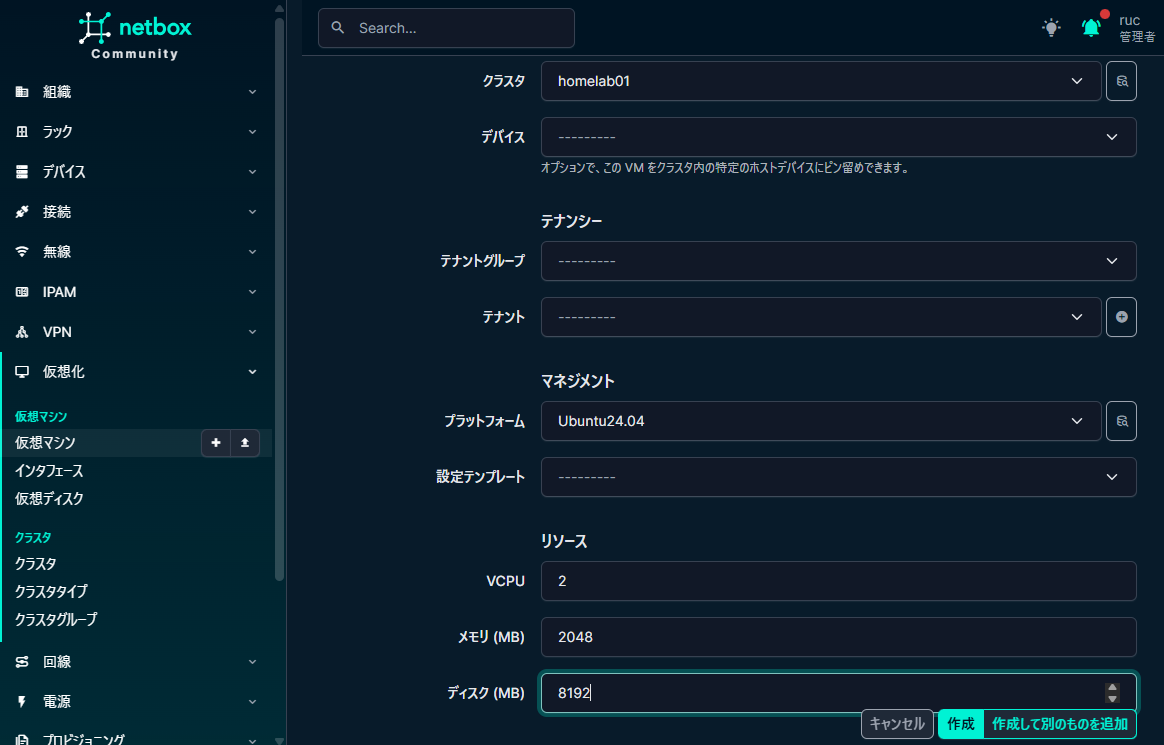The image size is (1164, 745).
Task: Click the 無線 wifi icon
Action: pyautogui.click(x=22, y=252)
